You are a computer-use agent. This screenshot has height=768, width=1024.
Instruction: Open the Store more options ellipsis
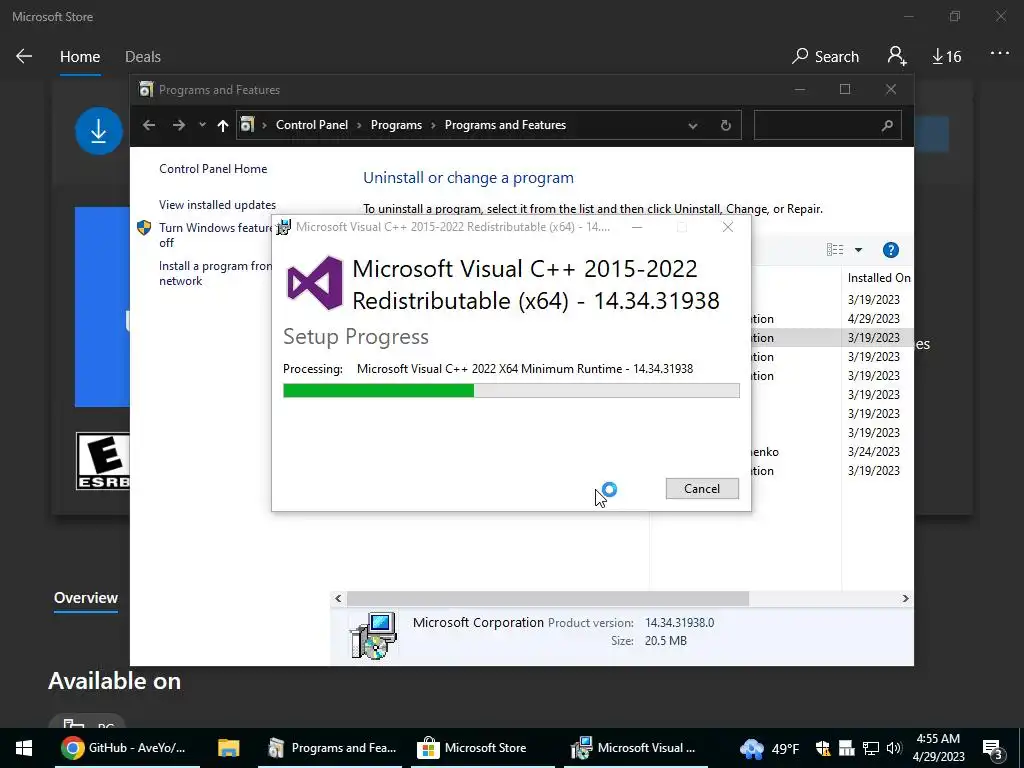coord(999,54)
